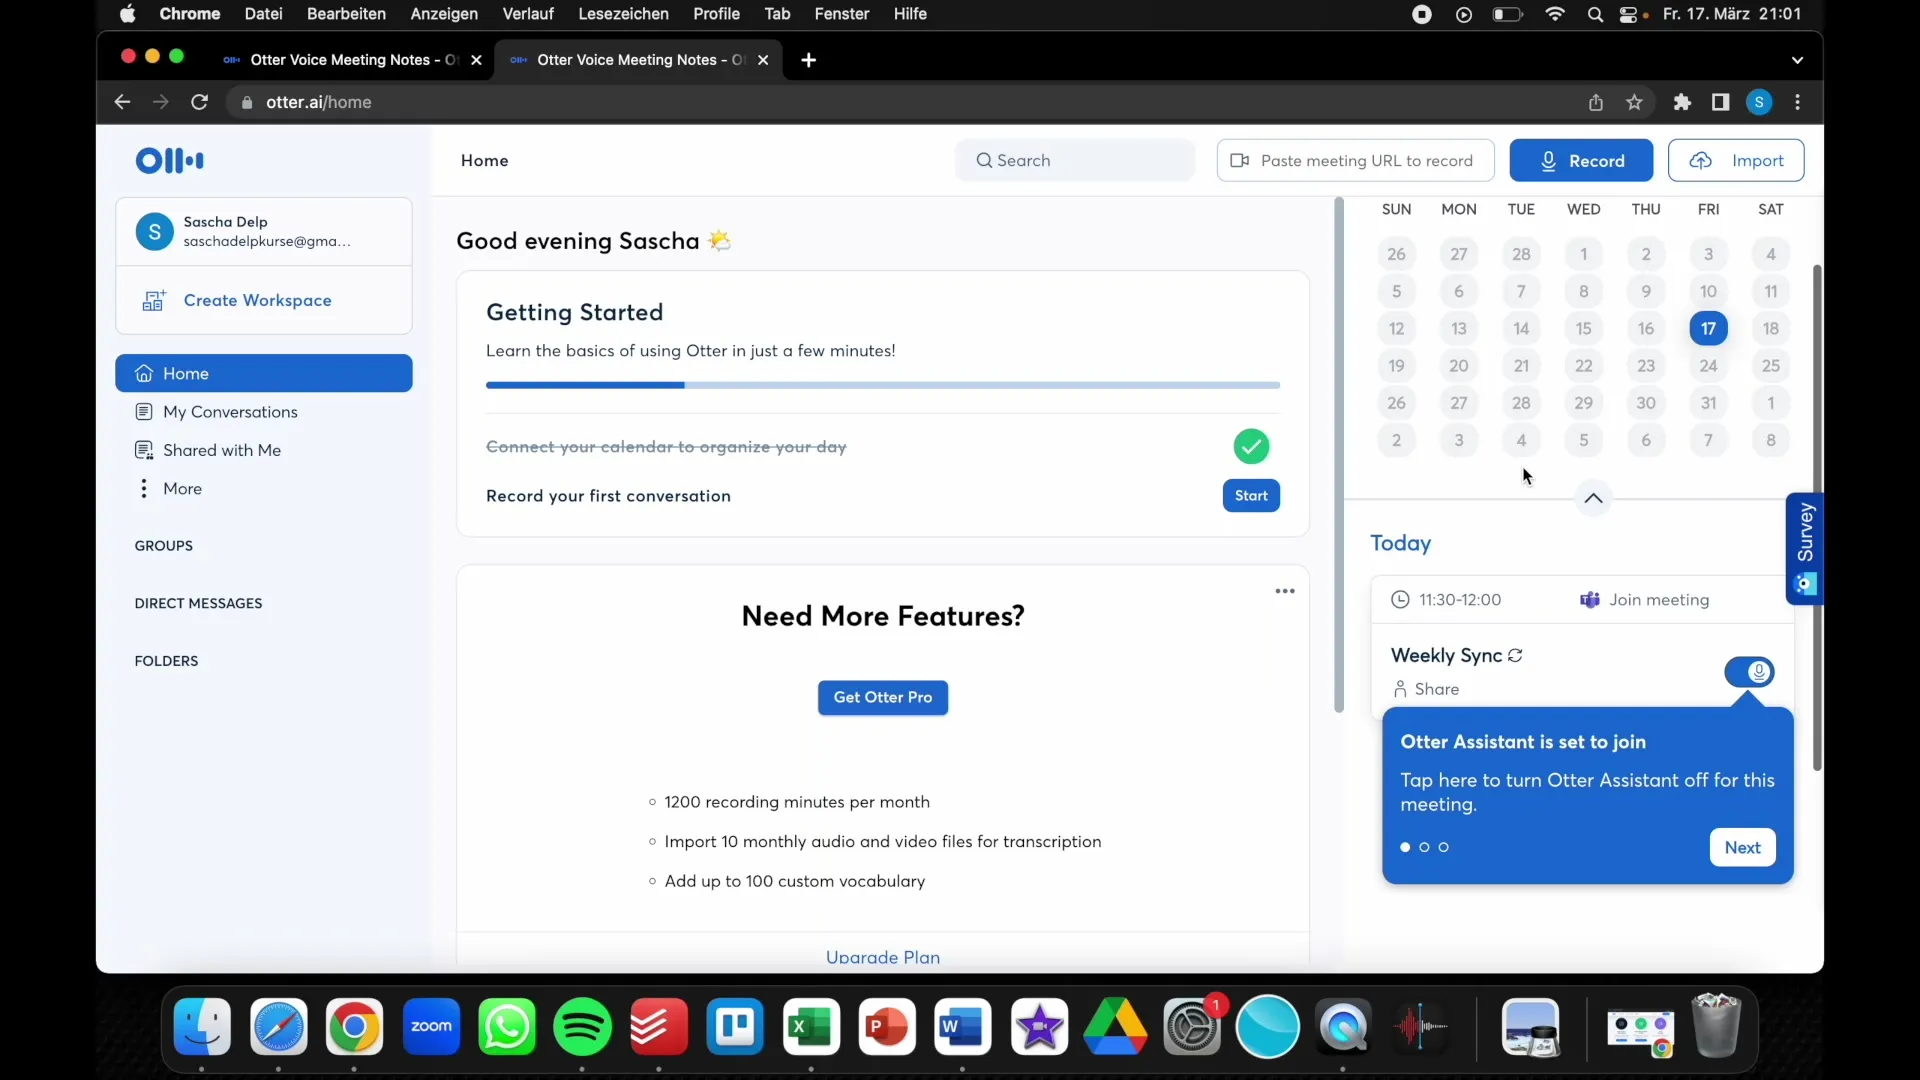Image resolution: width=1920 pixels, height=1080 pixels.
Task: Click Get Otter Pro button
Action: [883, 697]
